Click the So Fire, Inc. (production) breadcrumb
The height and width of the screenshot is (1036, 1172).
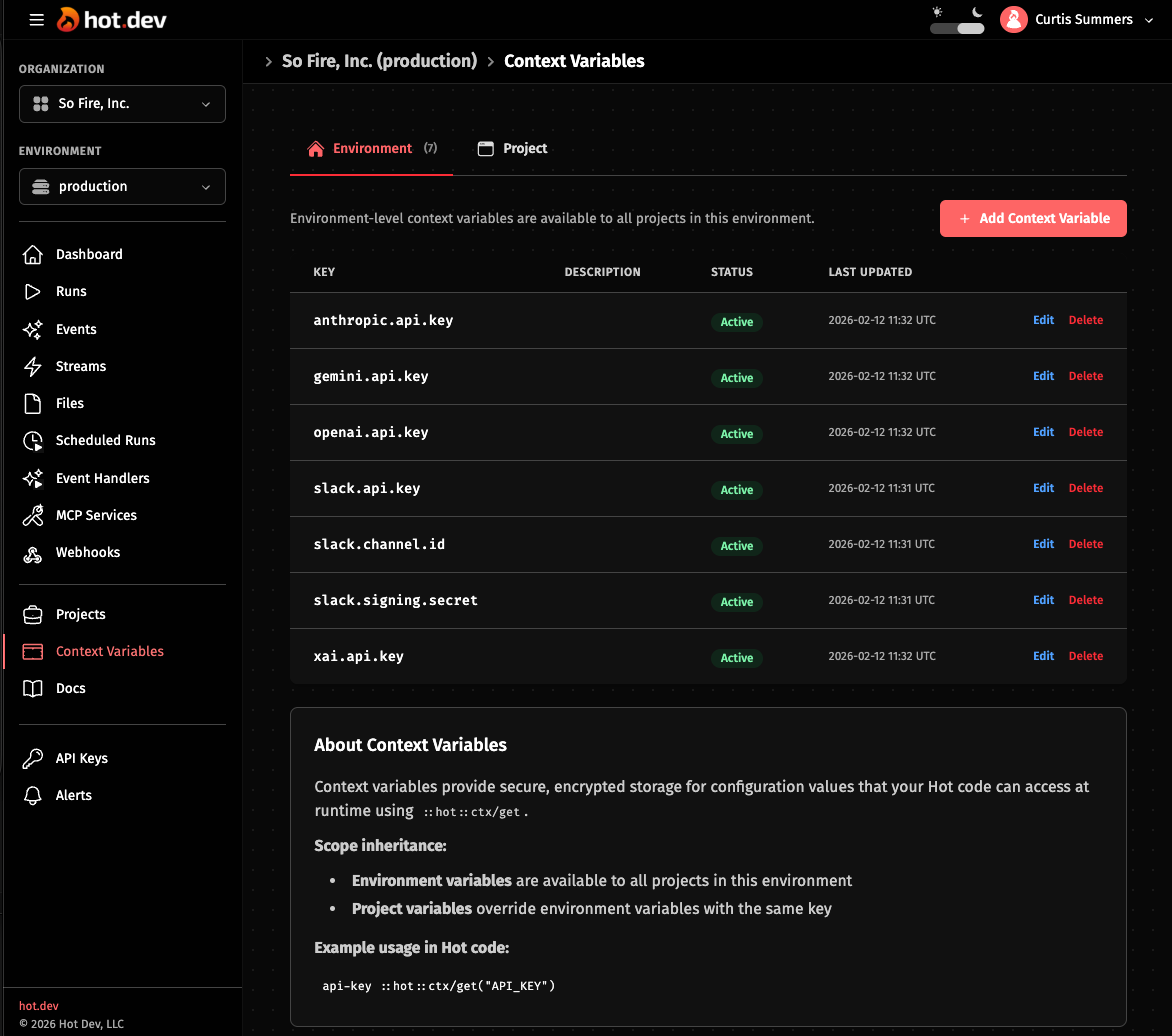[379, 62]
